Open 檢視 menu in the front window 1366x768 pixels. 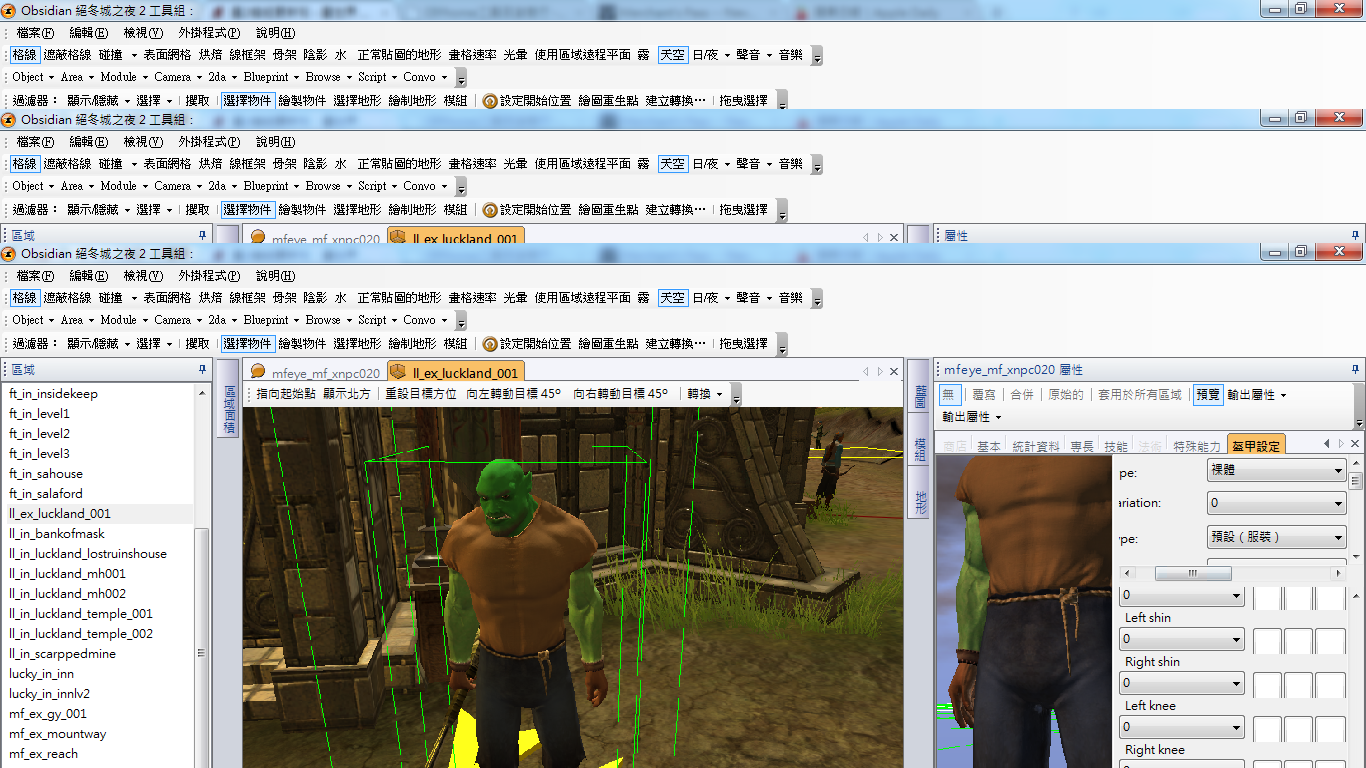coord(143,276)
